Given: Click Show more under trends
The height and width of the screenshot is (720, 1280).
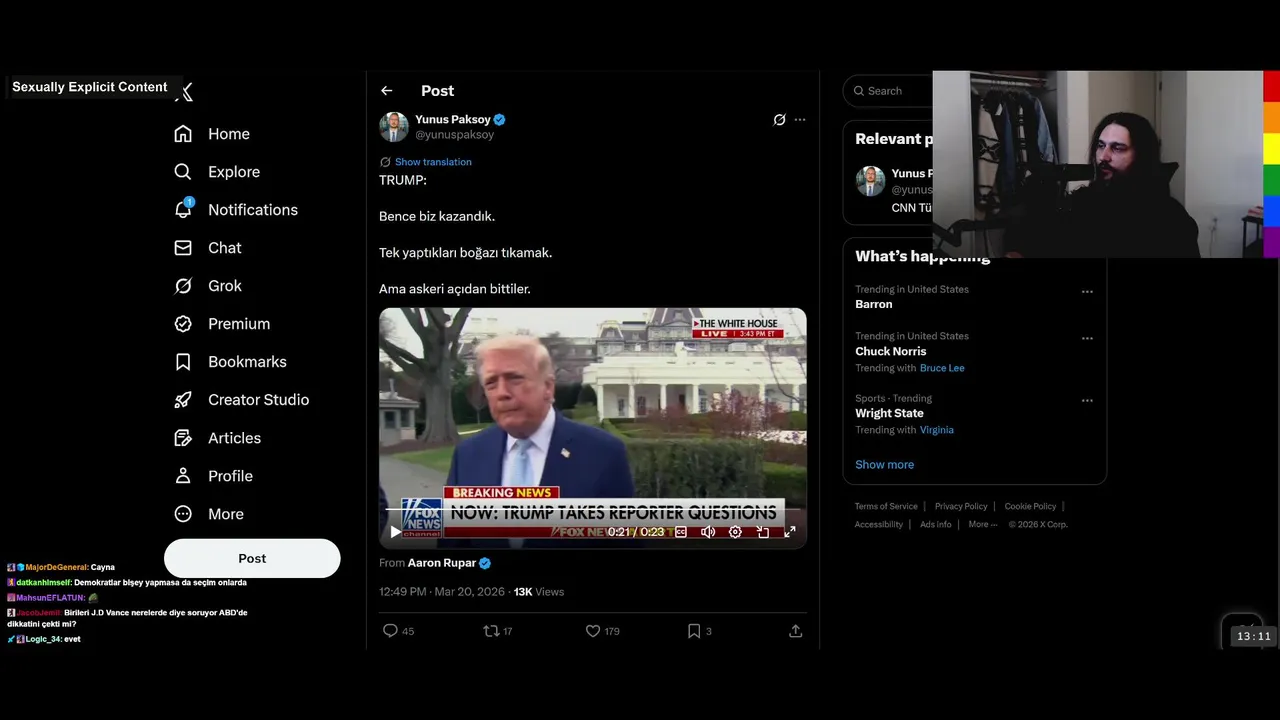Looking at the screenshot, I should 884,465.
